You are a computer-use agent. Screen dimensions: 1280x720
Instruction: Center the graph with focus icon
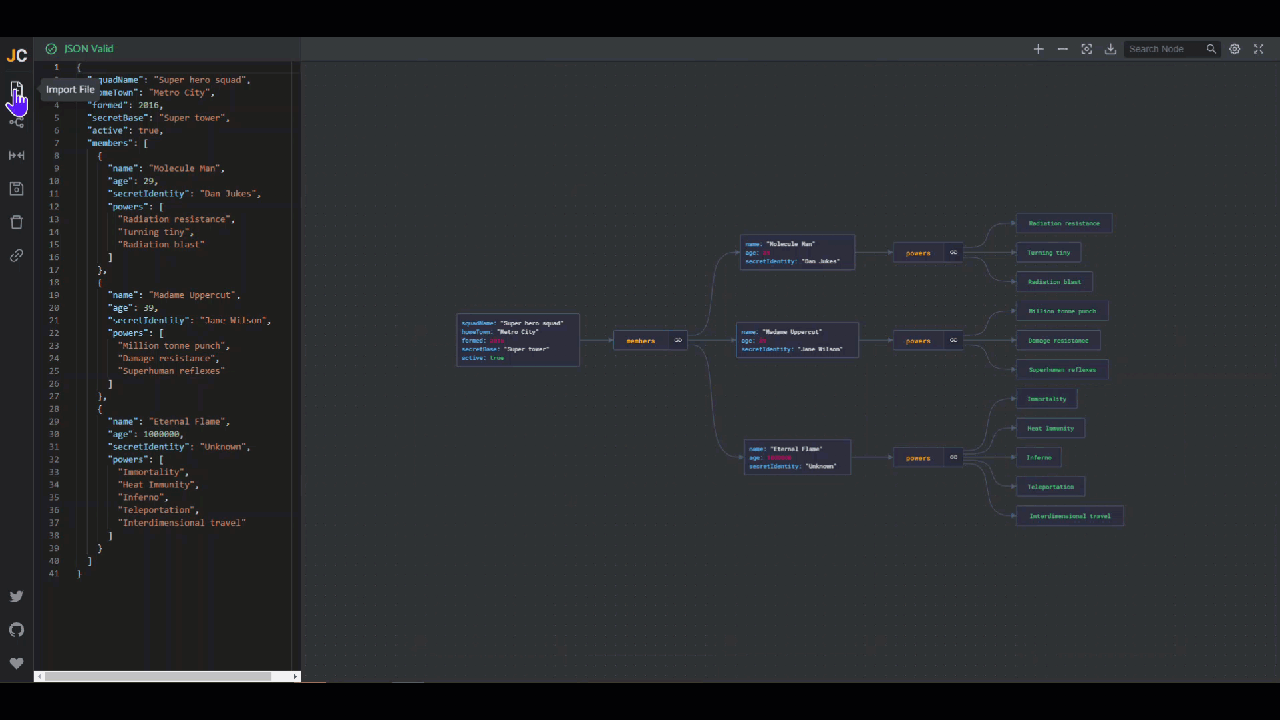pyautogui.click(x=1086, y=49)
